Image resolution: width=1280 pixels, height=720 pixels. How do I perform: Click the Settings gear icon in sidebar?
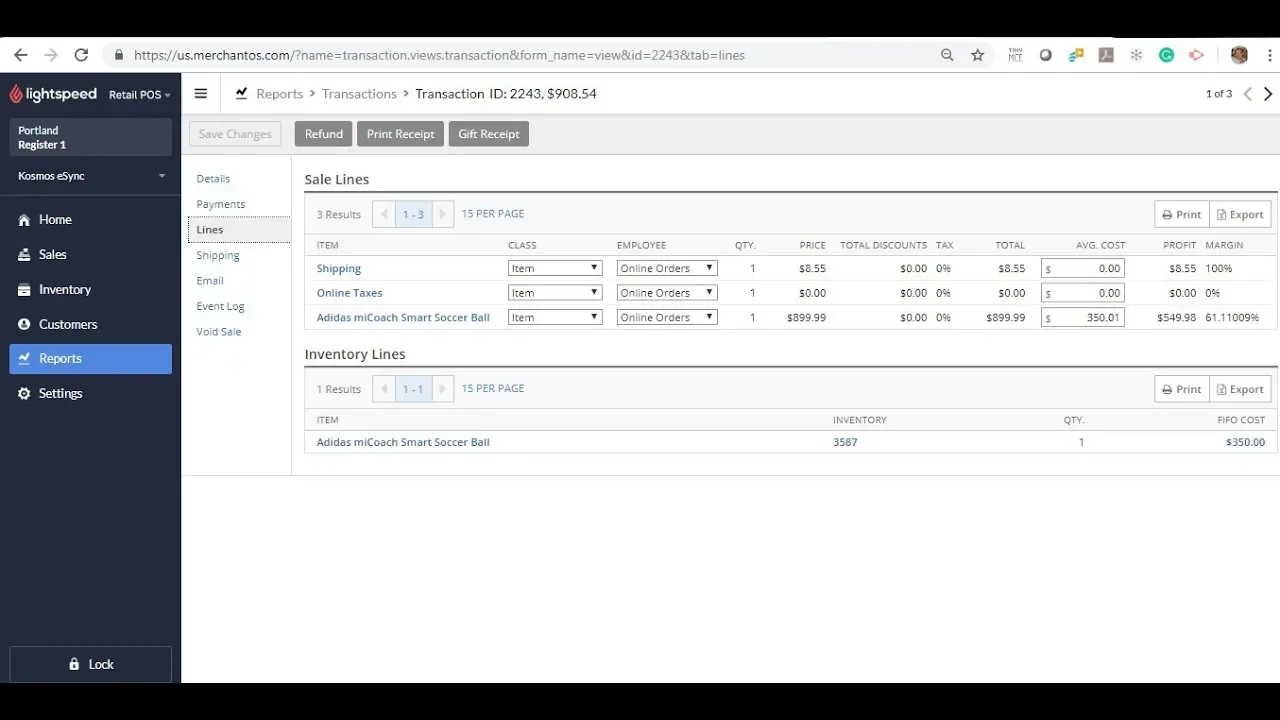pos(24,393)
